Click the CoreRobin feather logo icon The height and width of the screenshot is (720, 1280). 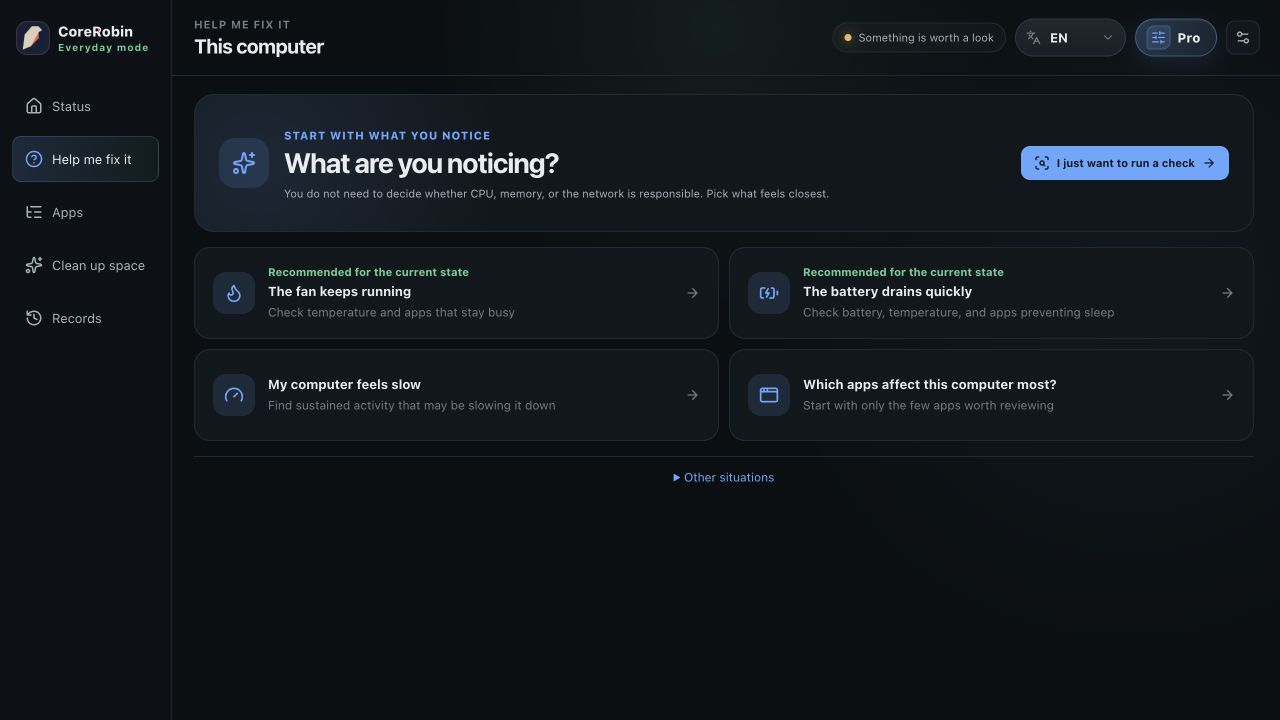click(x=33, y=38)
